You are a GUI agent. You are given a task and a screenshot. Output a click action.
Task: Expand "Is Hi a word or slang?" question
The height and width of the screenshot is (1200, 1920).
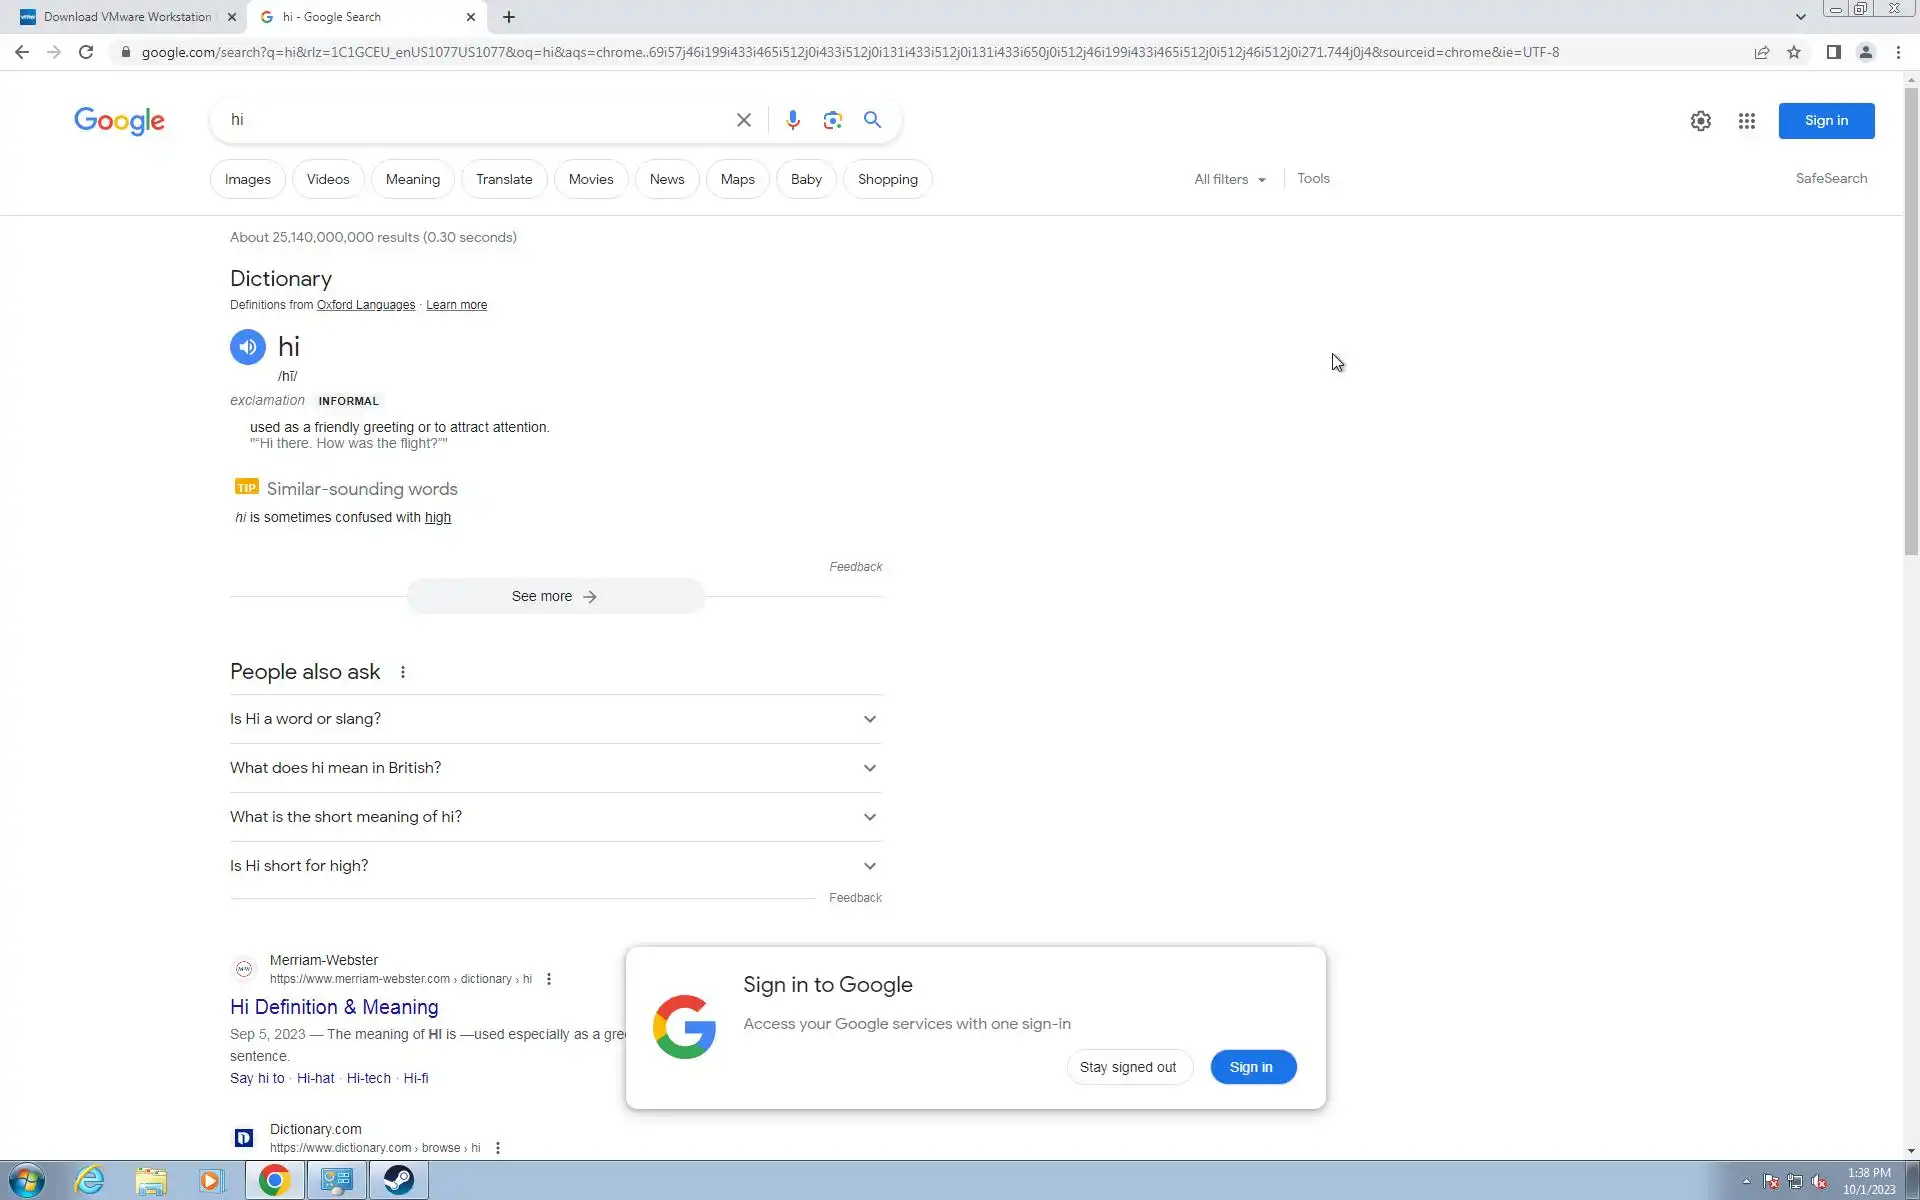555,719
